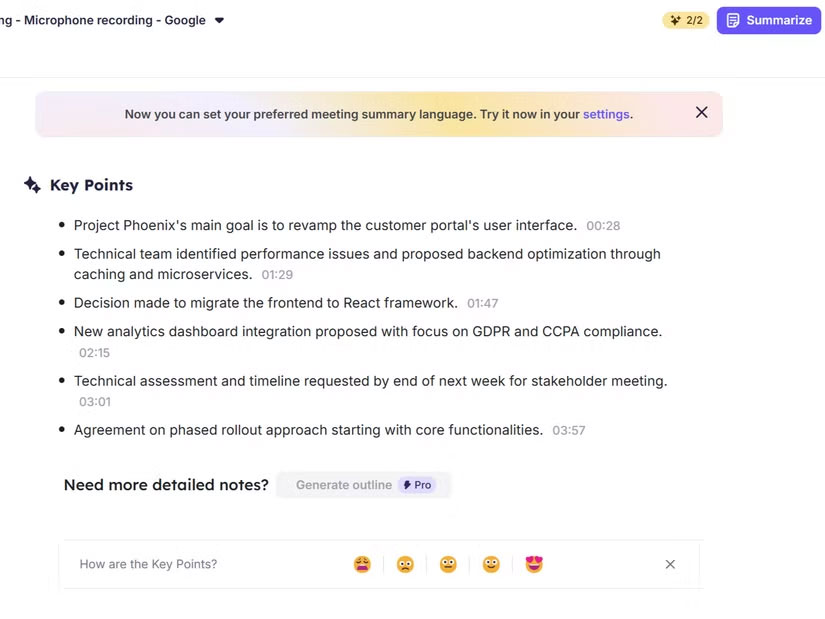
Task: Click the Pro badge on Generate outline
Action: pos(417,485)
